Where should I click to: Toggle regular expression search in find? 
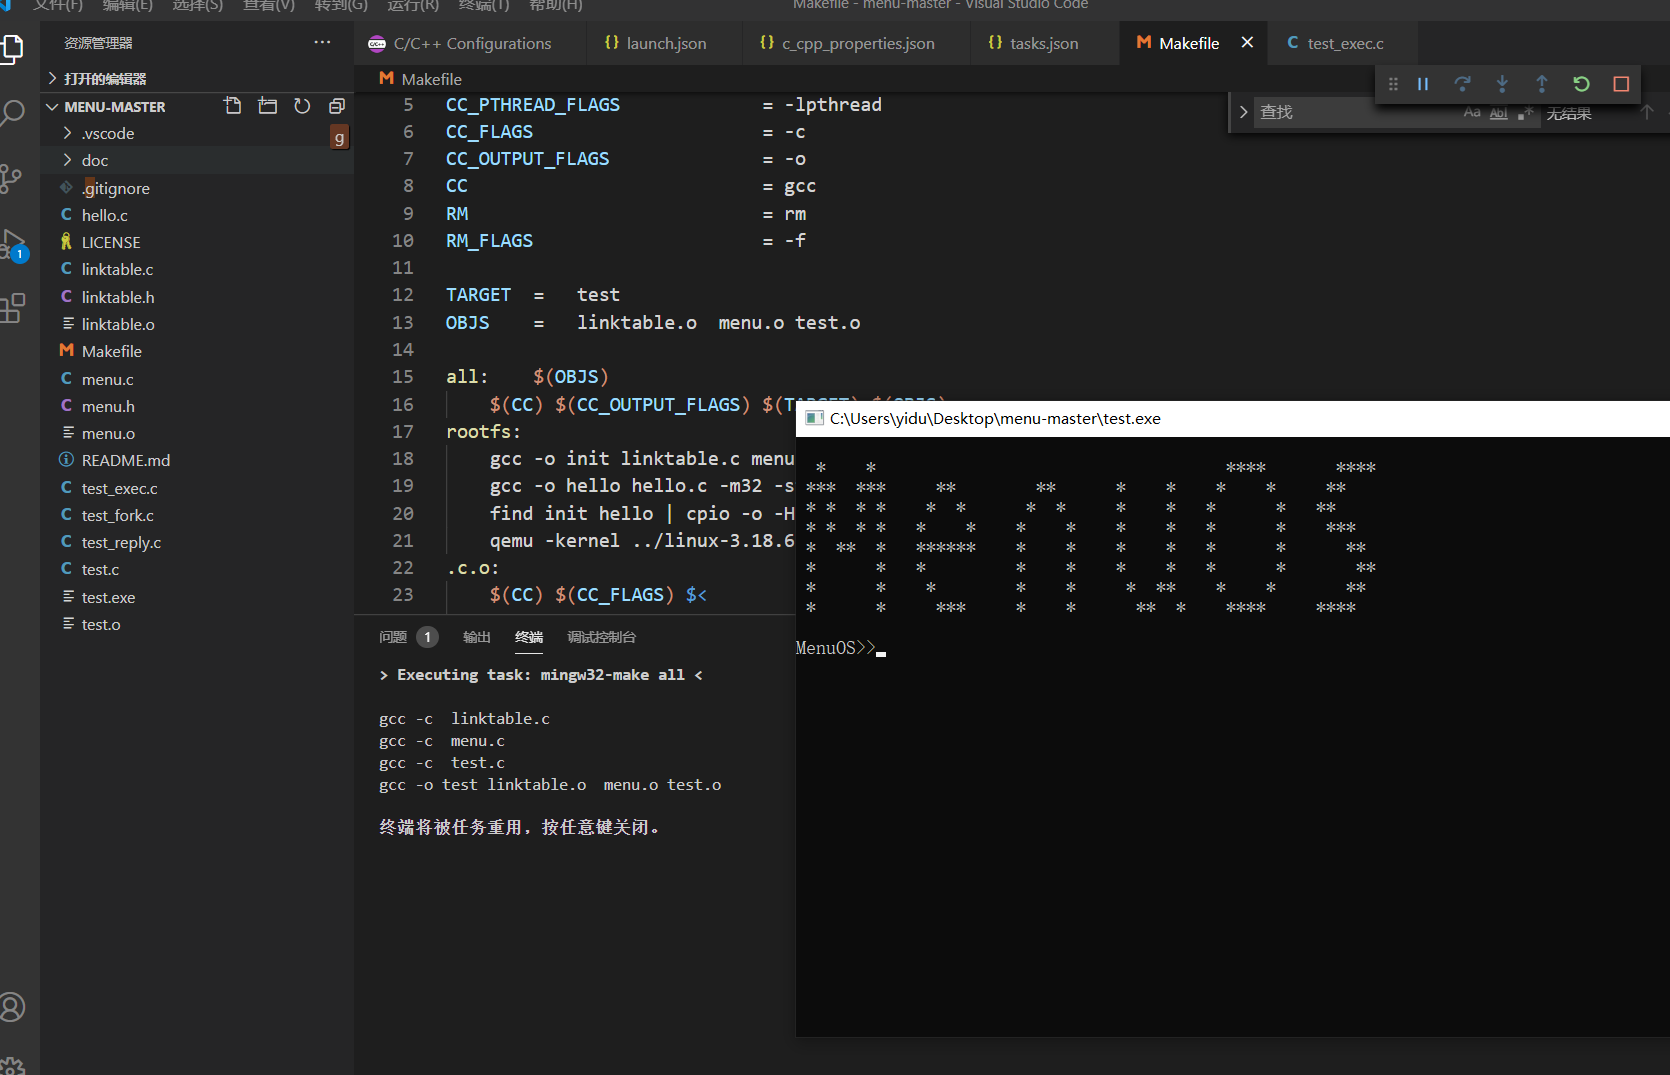(1525, 113)
